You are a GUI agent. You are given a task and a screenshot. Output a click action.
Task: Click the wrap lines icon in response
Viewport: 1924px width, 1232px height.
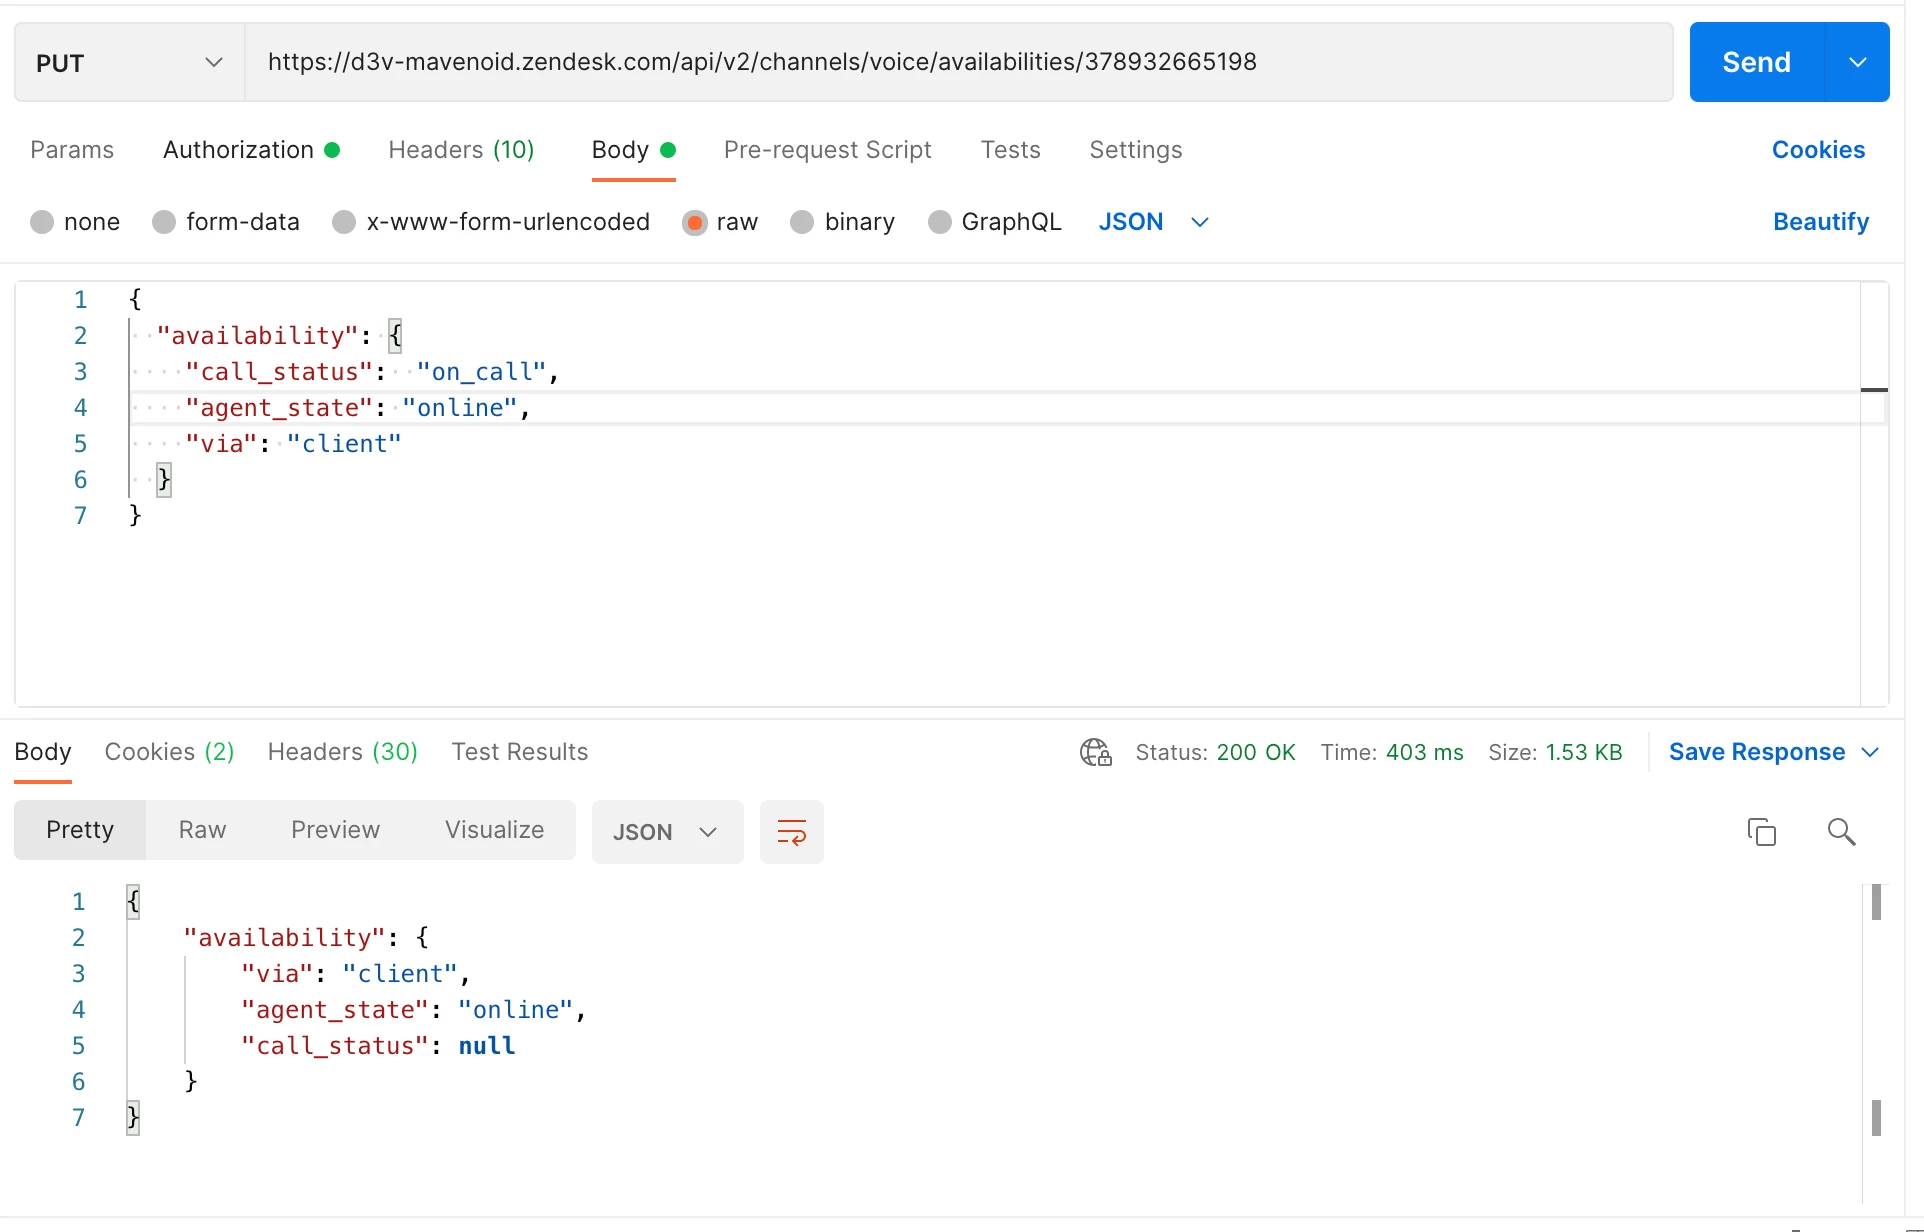pyautogui.click(x=791, y=832)
